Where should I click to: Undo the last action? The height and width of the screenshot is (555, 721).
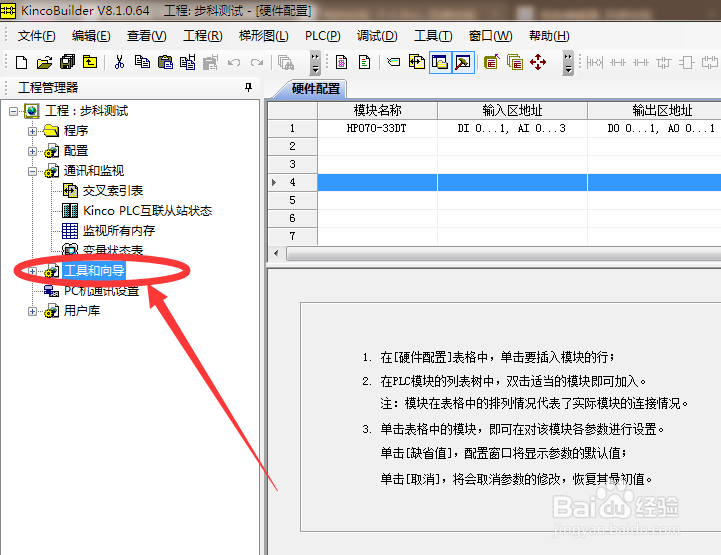point(234,62)
